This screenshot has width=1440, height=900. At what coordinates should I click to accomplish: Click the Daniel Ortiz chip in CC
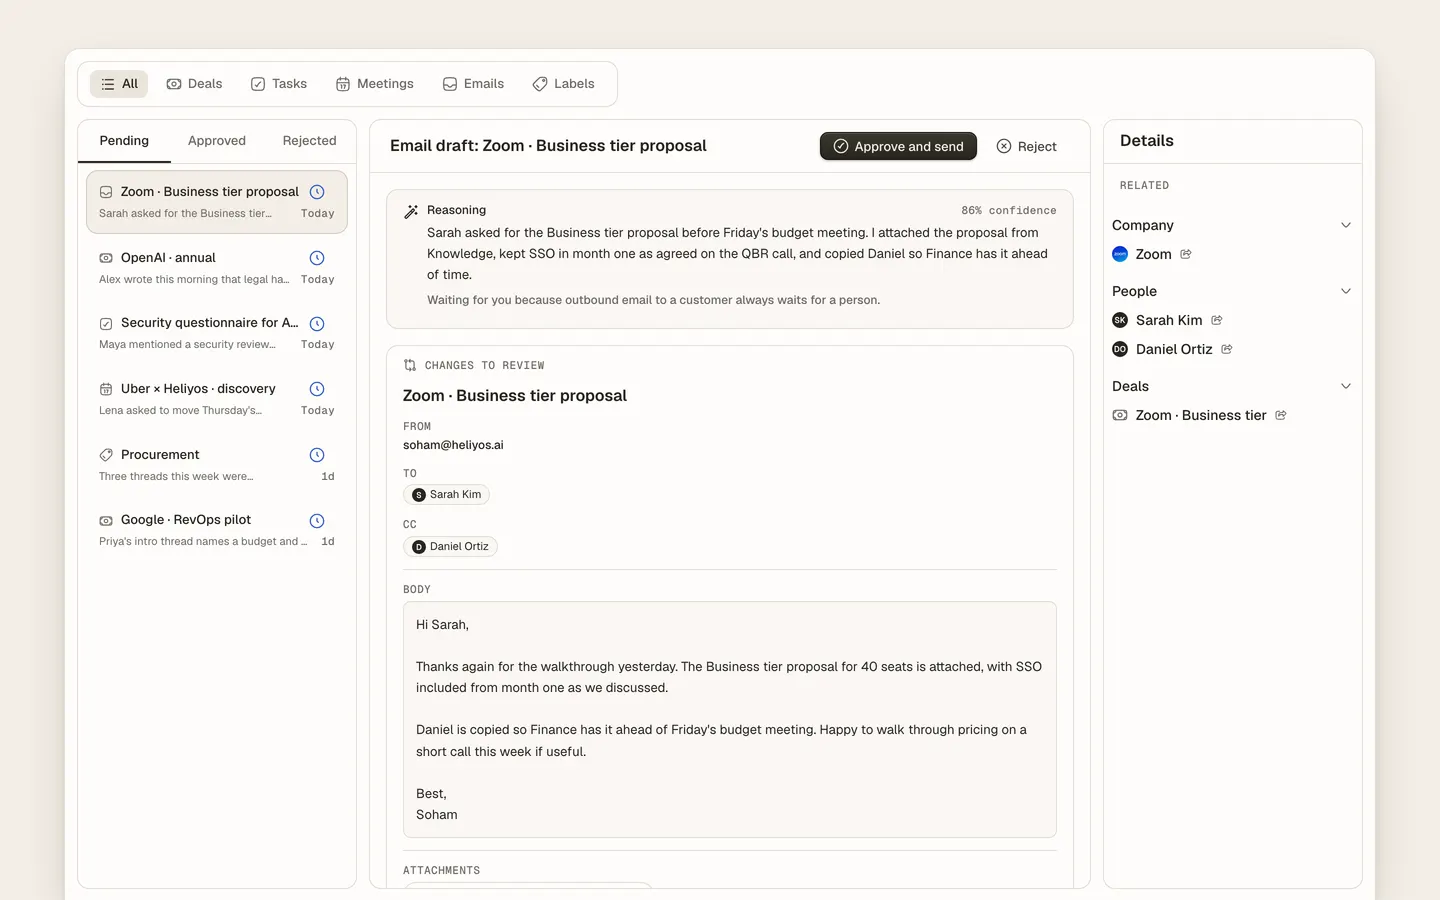click(x=450, y=547)
